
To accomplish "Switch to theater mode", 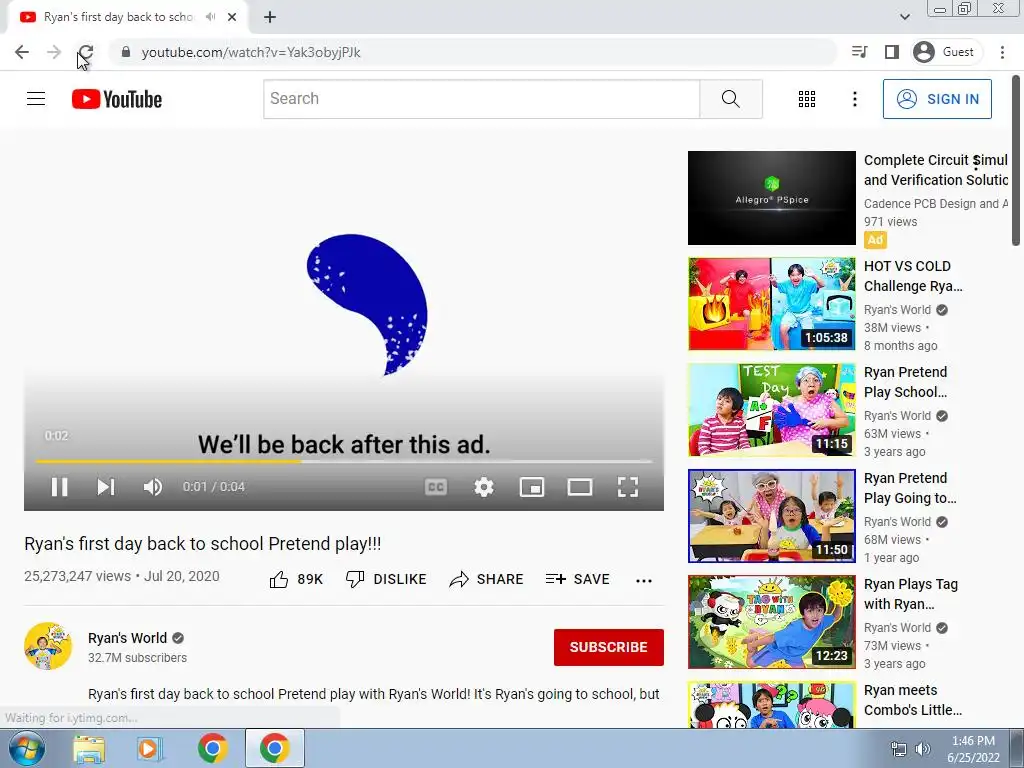I will click(580, 487).
